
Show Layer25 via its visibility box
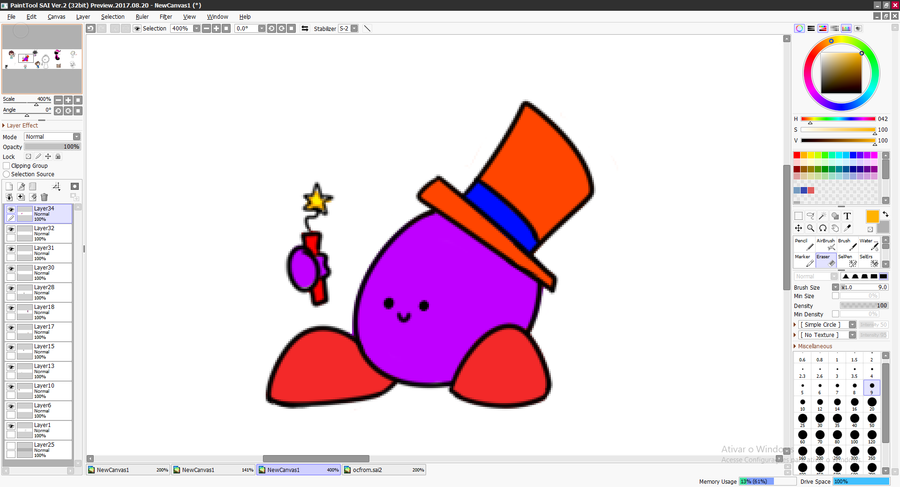(x=11, y=446)
